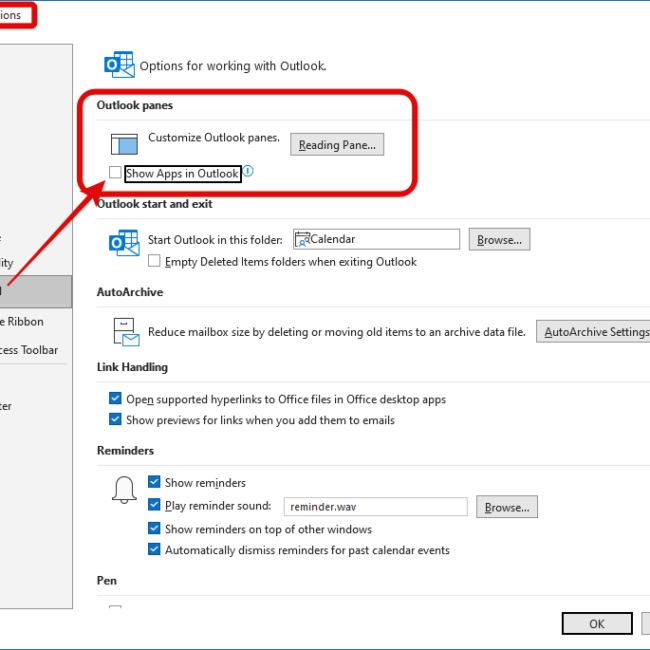The height and width of the screenshot is (650, 650).
Task: Disable the Show reminders checkbox
Action: (x=154, y=482)
